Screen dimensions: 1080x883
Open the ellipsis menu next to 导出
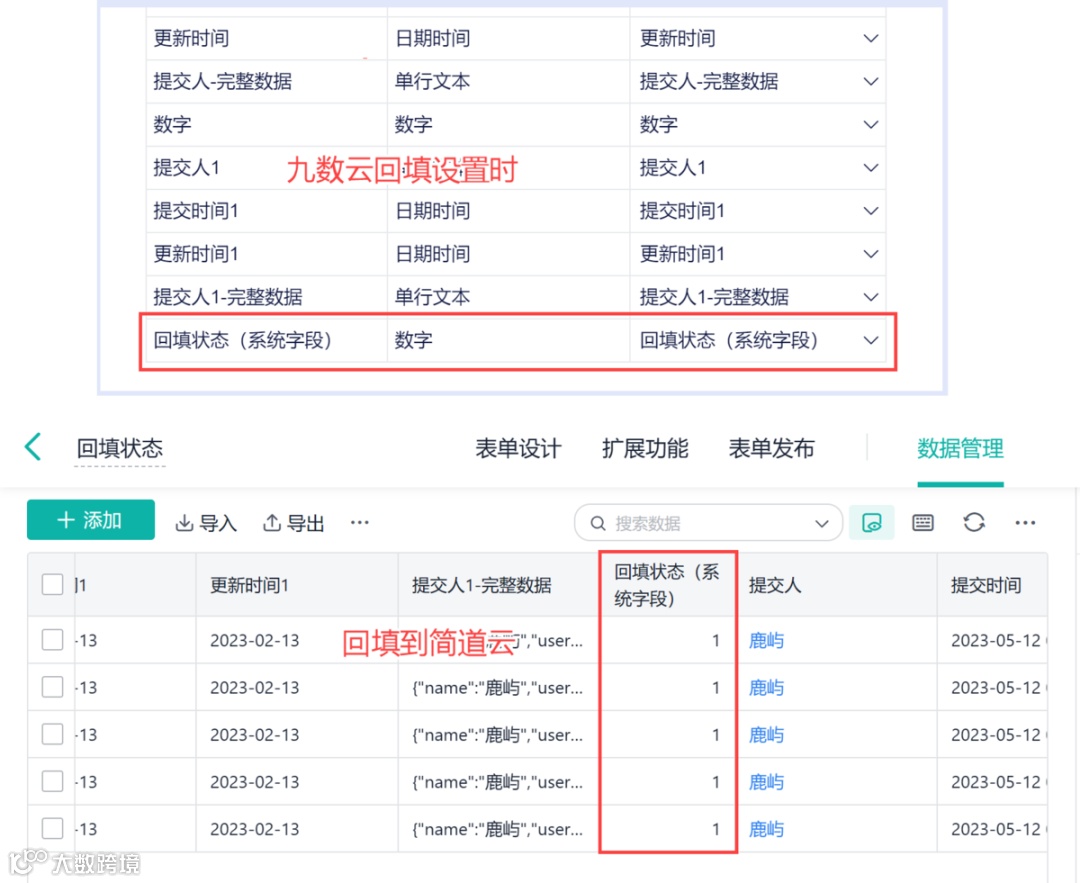click(359, 522)
